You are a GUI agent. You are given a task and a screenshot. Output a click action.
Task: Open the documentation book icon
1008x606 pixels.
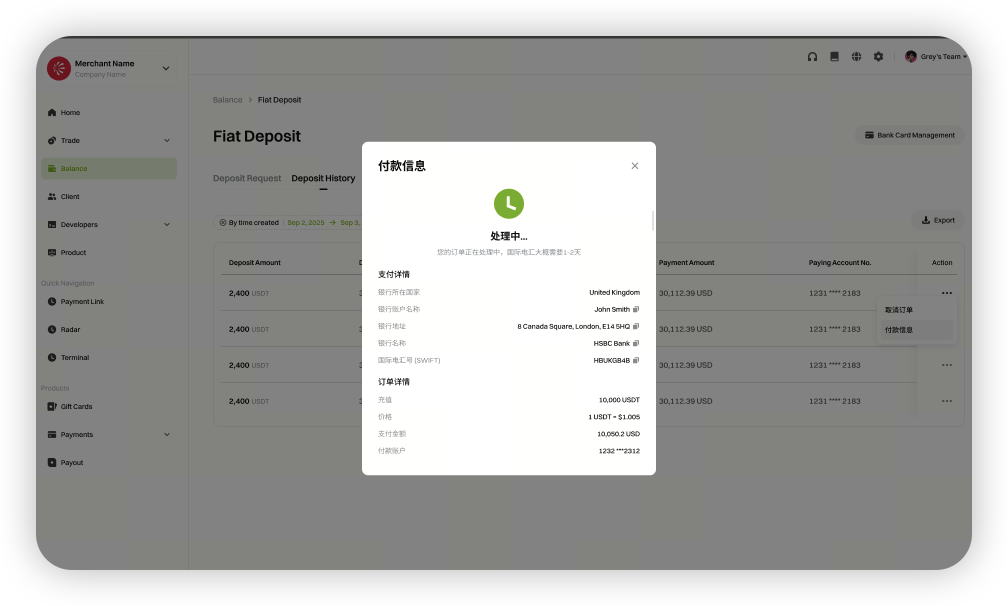click(834, 57)
